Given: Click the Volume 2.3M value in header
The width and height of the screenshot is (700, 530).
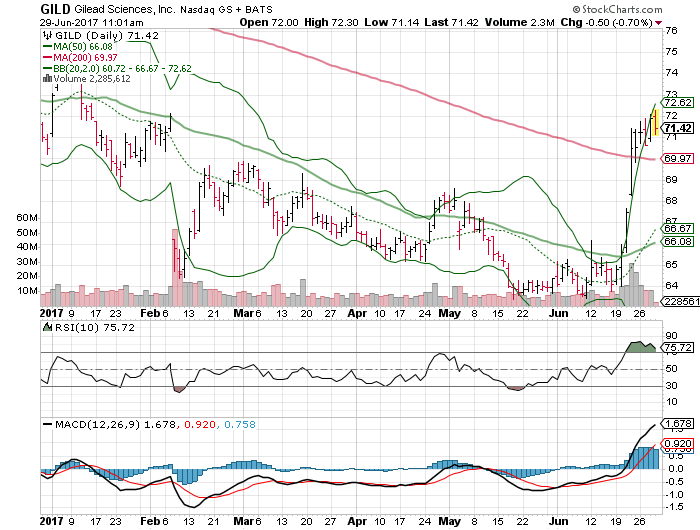Looking at the screenshot, I should pyautogui.click(x=520, y=22).
